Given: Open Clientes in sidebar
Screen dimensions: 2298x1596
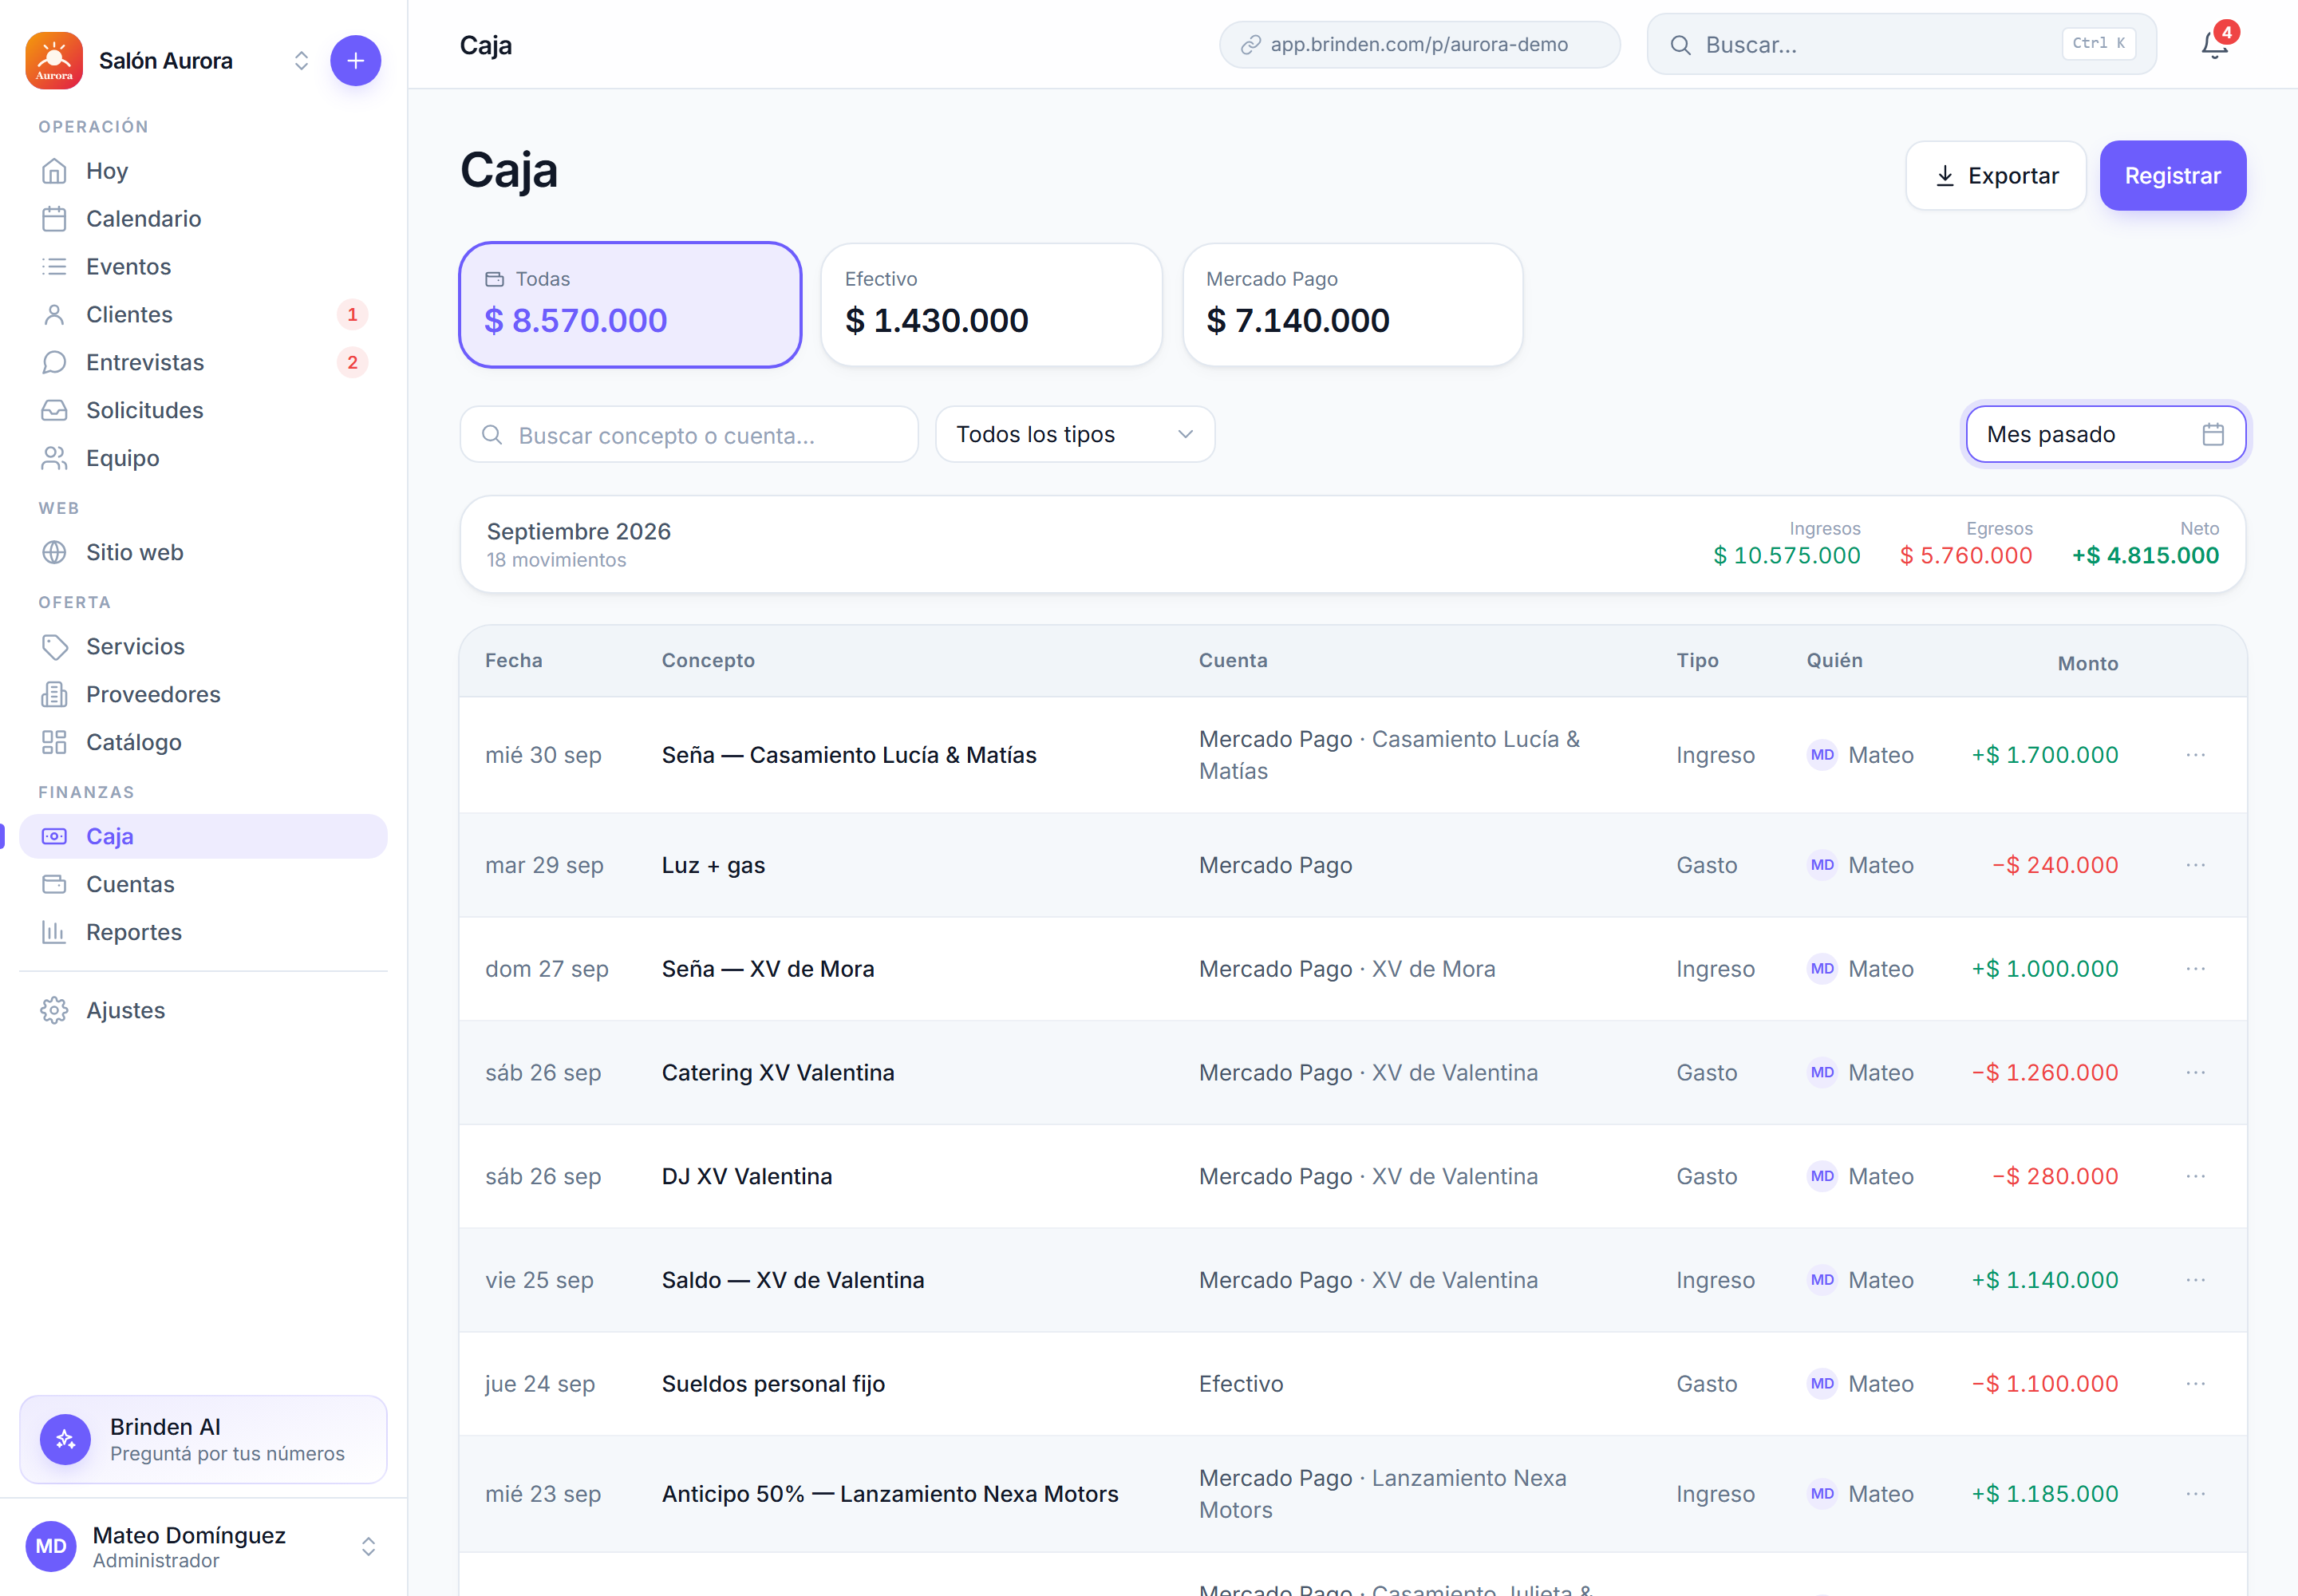Looking at the screenshot, I should click(203, 315).
